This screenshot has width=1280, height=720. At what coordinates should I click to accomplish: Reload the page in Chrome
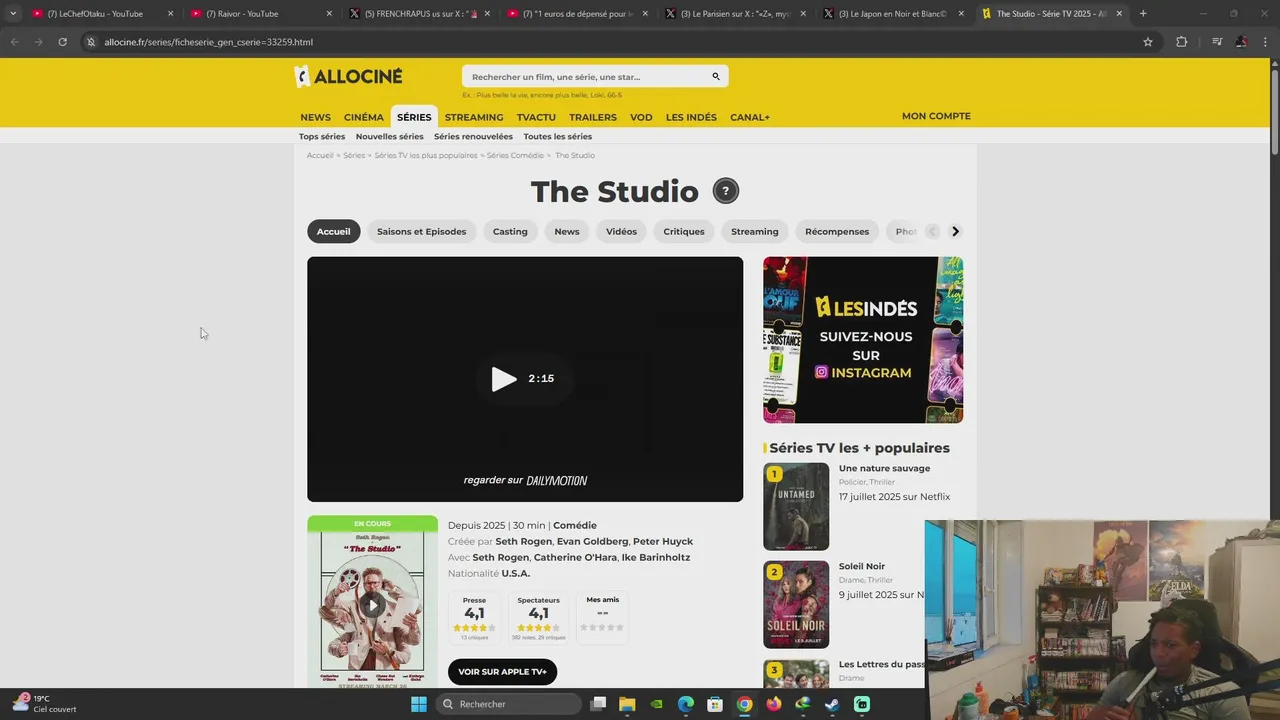pos(62,42)
